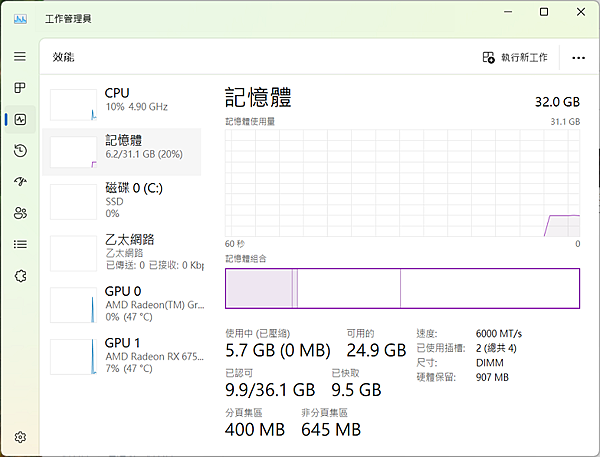Click the memory usage graph

tap(402, 183)
